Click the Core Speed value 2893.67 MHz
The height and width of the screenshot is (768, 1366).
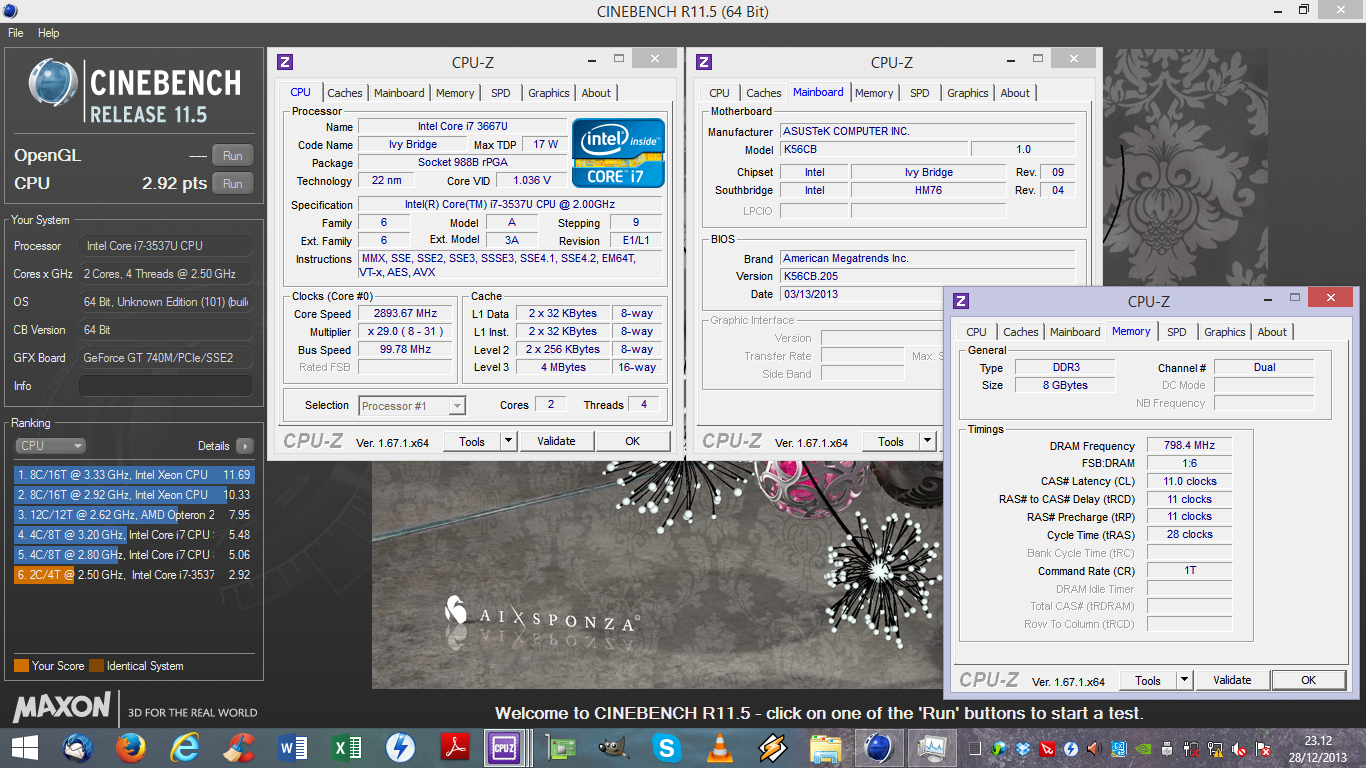click(x=406, y=314)
